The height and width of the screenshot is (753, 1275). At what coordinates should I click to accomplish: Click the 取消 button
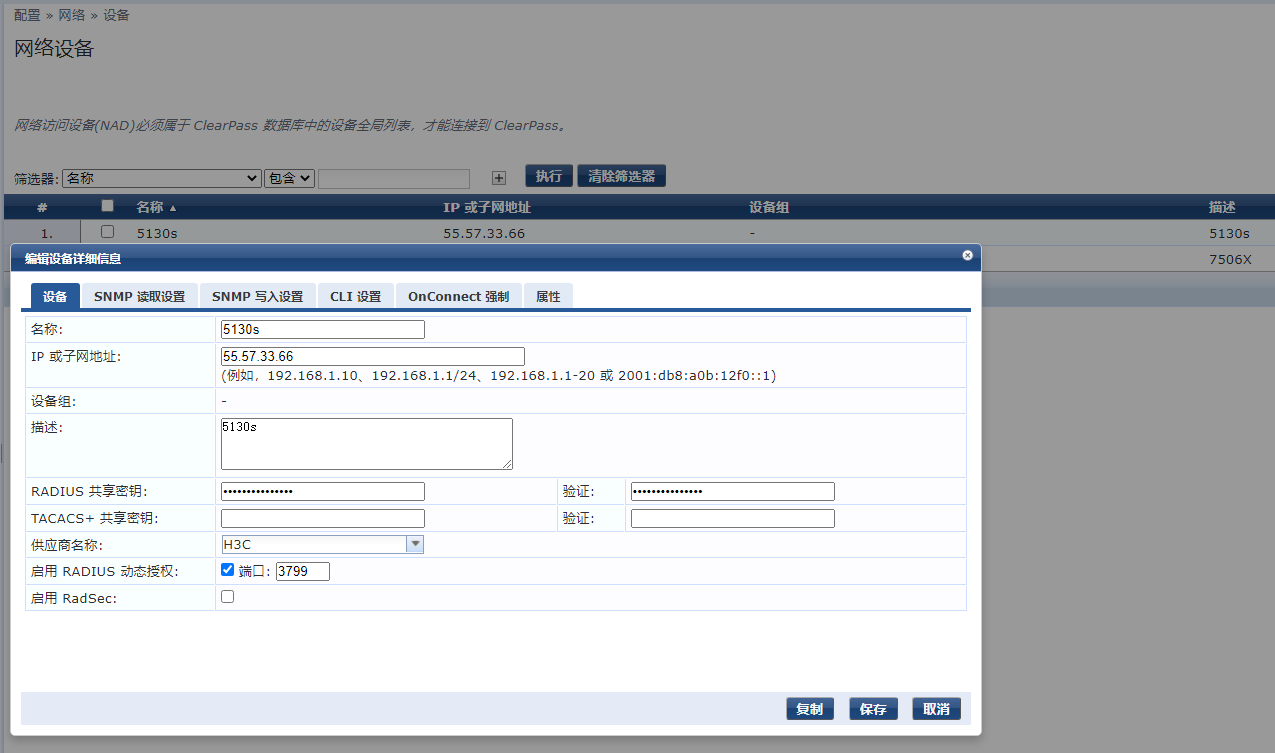936,709
